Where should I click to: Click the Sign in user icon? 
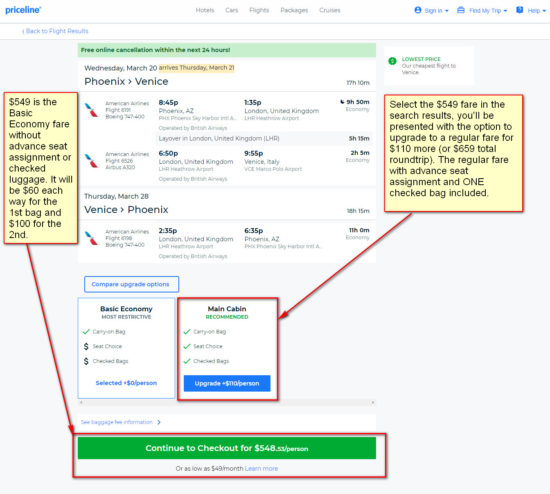click(417, 10)
